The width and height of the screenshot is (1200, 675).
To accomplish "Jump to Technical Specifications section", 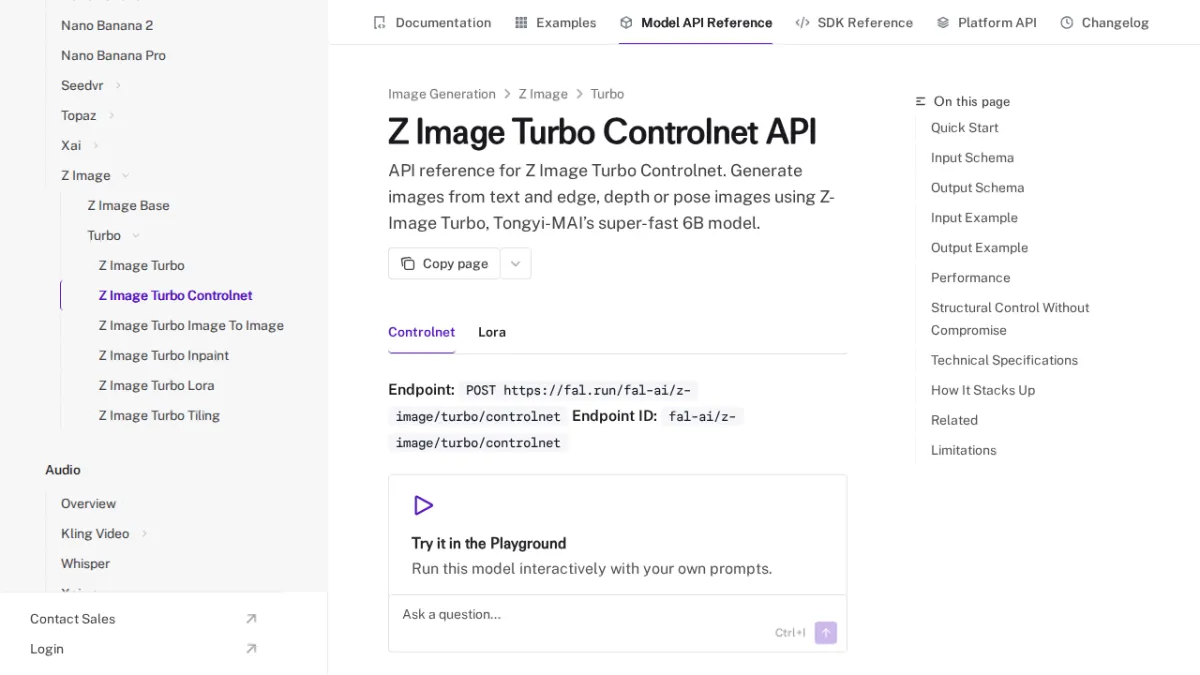I will (1004, 360).
